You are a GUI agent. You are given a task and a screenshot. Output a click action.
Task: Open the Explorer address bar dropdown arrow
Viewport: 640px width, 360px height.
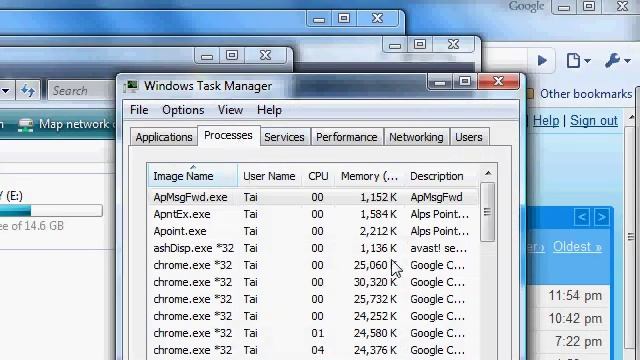click(x=6, y=90)
